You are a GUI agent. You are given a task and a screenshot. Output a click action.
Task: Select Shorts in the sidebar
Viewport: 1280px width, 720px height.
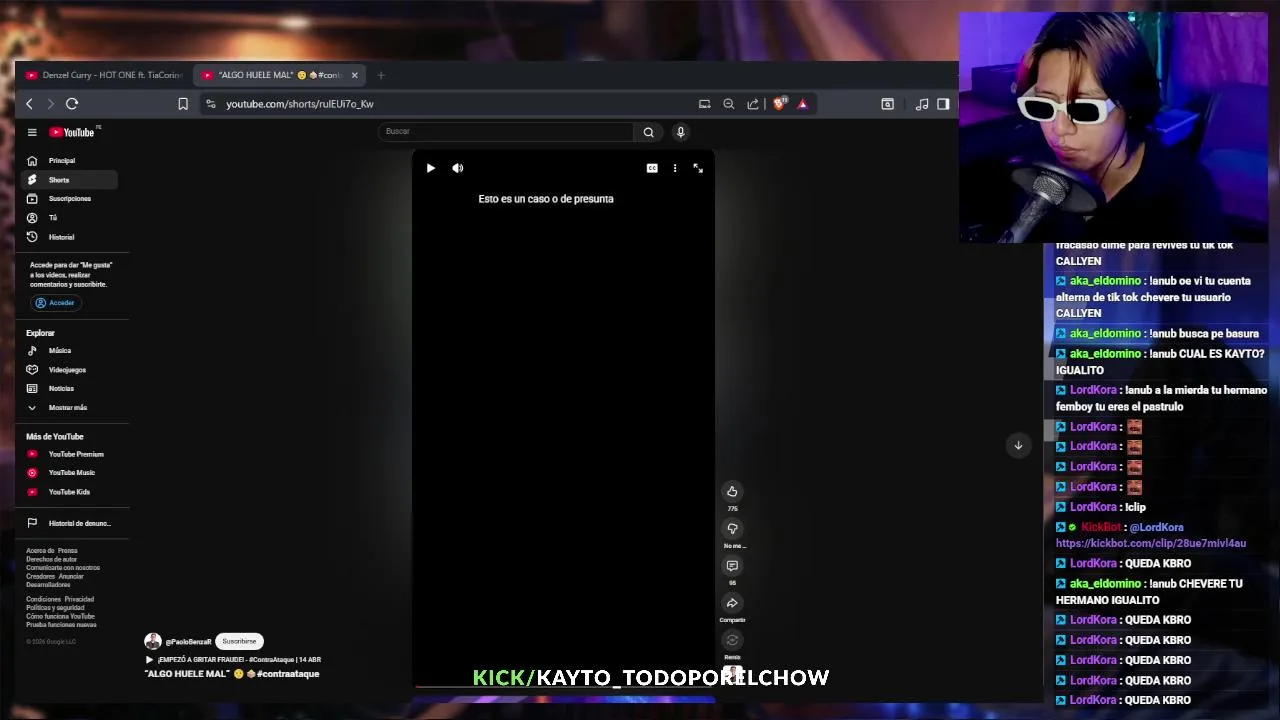[69, 180]
